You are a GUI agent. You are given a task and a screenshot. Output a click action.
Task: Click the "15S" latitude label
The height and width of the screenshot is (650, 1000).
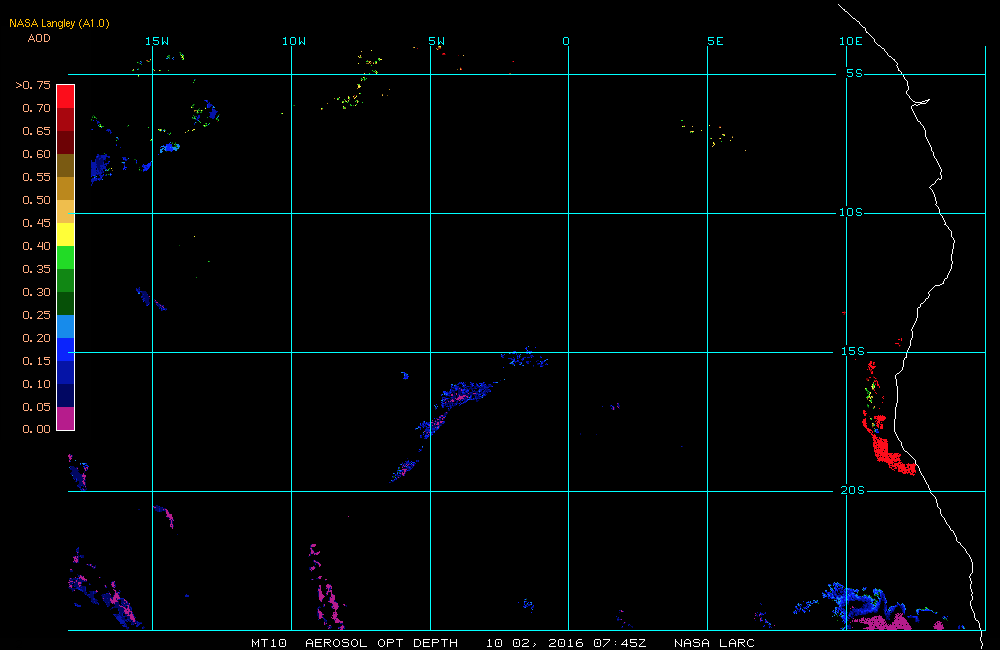point(853,351)
